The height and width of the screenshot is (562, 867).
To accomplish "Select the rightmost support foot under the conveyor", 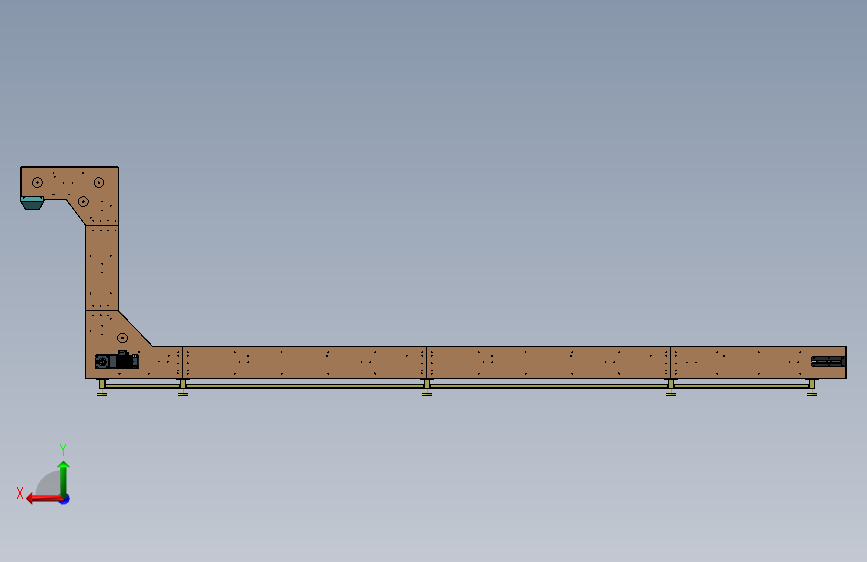I will click(812, 388).
